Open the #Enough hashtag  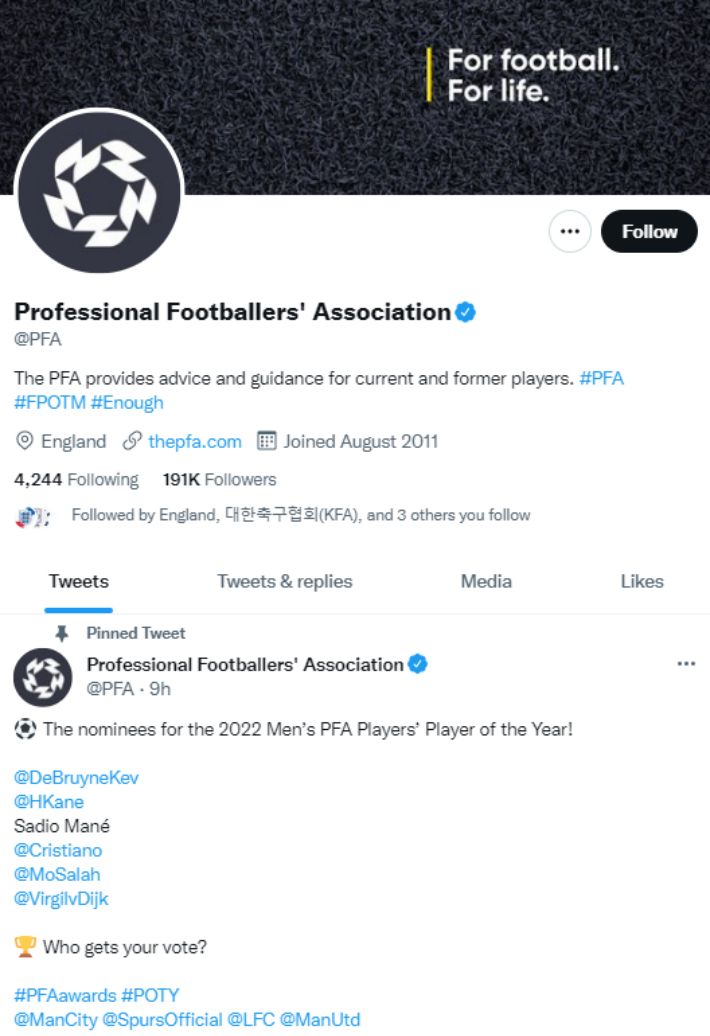[128, 403]
